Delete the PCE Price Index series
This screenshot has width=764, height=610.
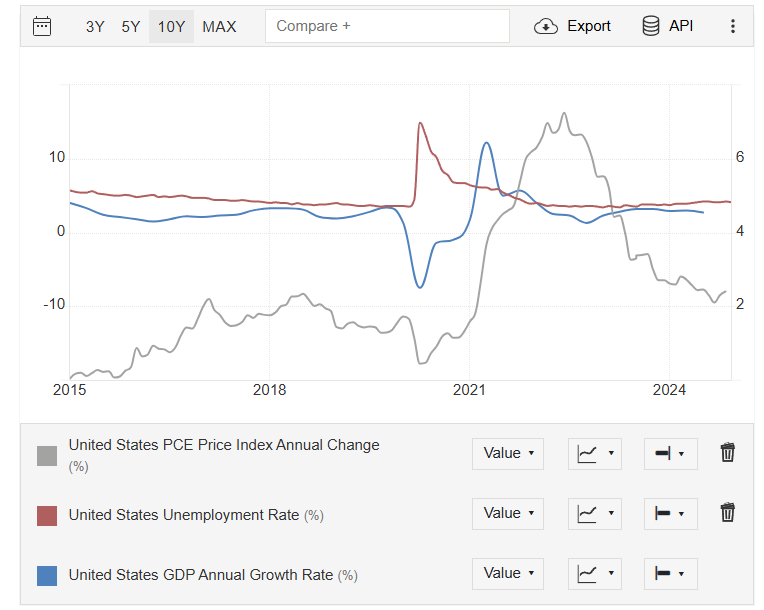click(x=727, y=453)
